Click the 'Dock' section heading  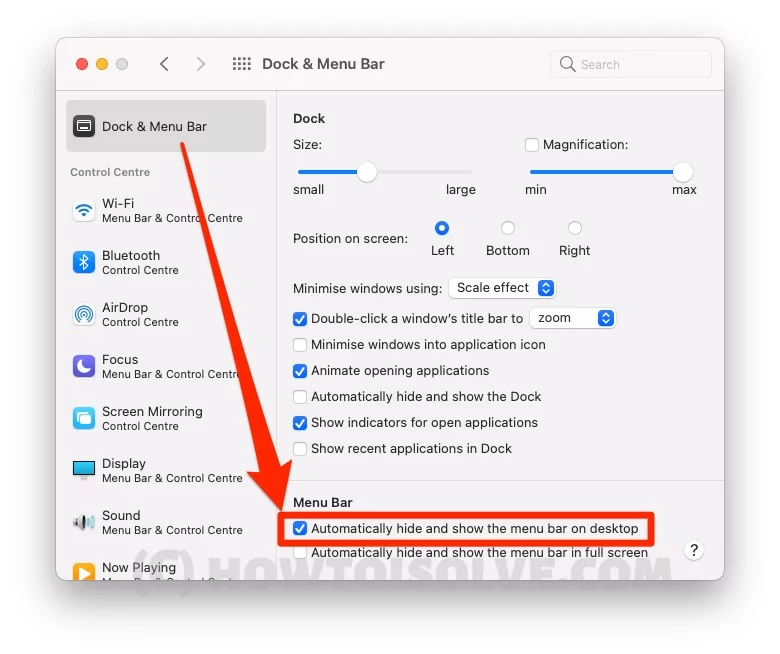[309, 118]
